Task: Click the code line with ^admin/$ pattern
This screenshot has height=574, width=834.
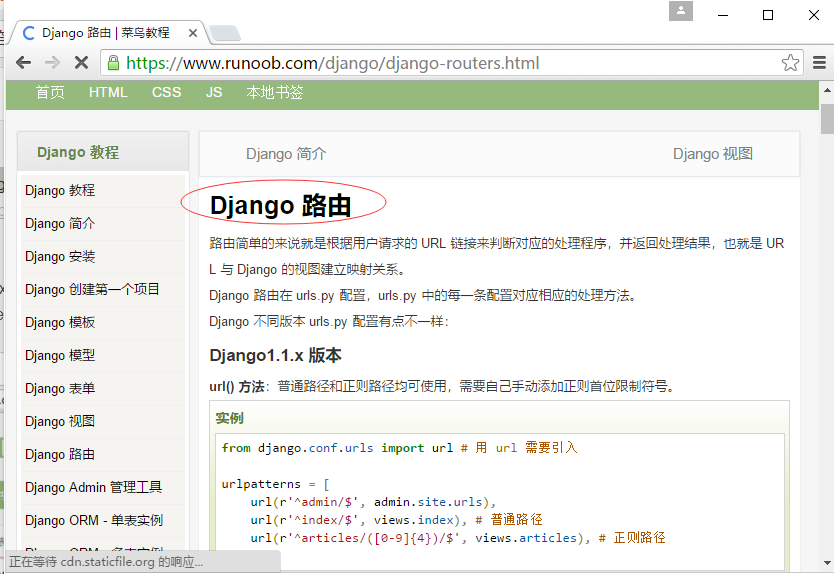Action: (373, 502)
